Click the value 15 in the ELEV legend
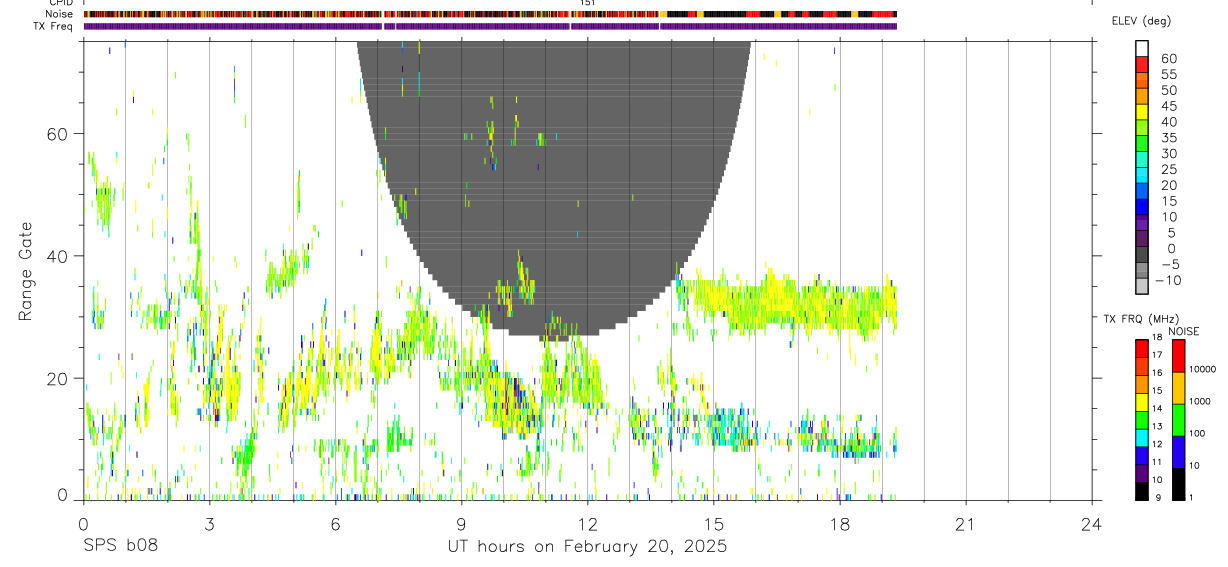Screen dimensions: 1228x567 pyautogui.click(x=1168, y=201)
